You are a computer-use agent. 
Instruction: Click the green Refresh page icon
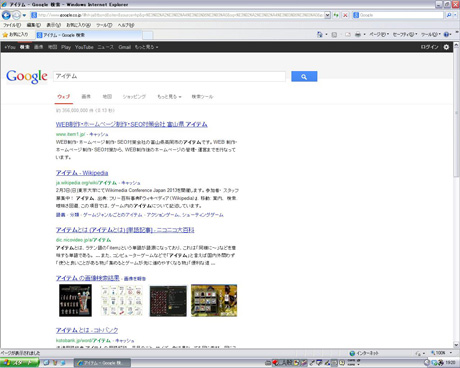point(336,15)
